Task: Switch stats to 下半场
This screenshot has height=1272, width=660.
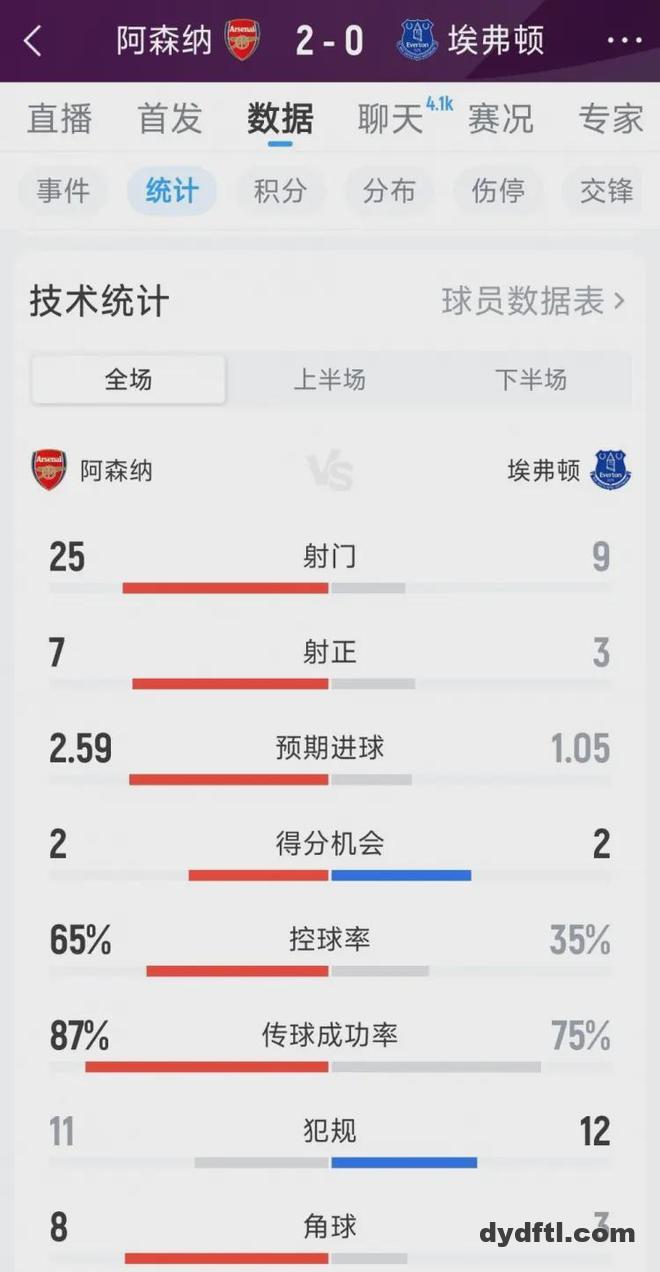Action: point(530,379)
